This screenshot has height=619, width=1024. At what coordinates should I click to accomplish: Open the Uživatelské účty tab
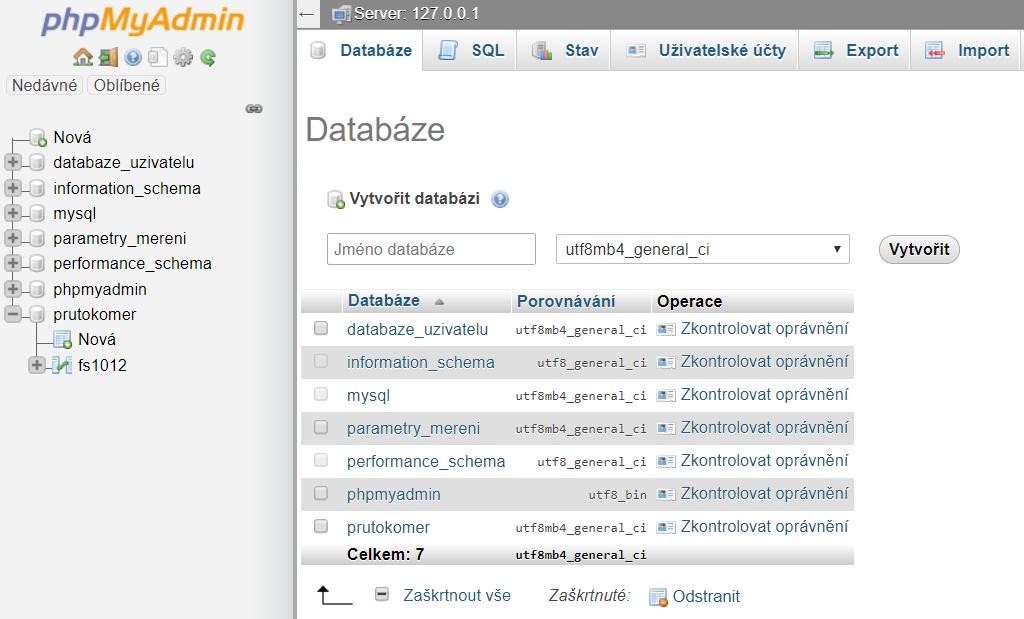[x=705, y=50]
